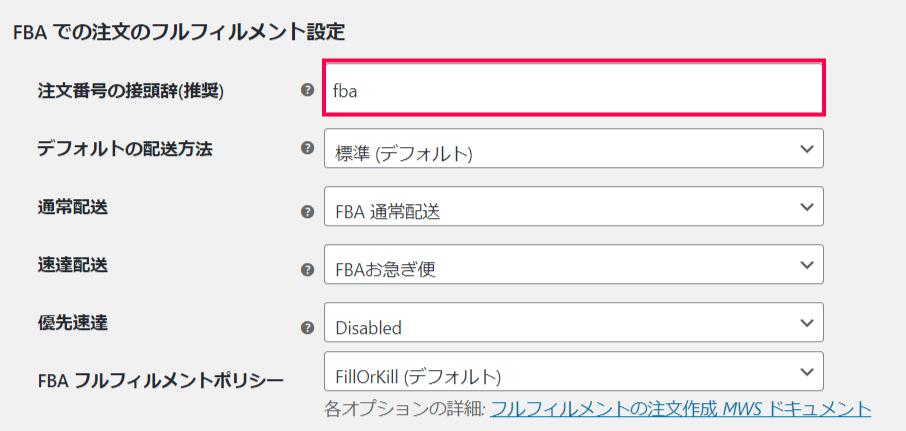Image resolution: width=906 pixels, height=431 pixels.
Task: Click the 注文番号の接頭辞(推奨) label
Action: click(x=130, y=91)
